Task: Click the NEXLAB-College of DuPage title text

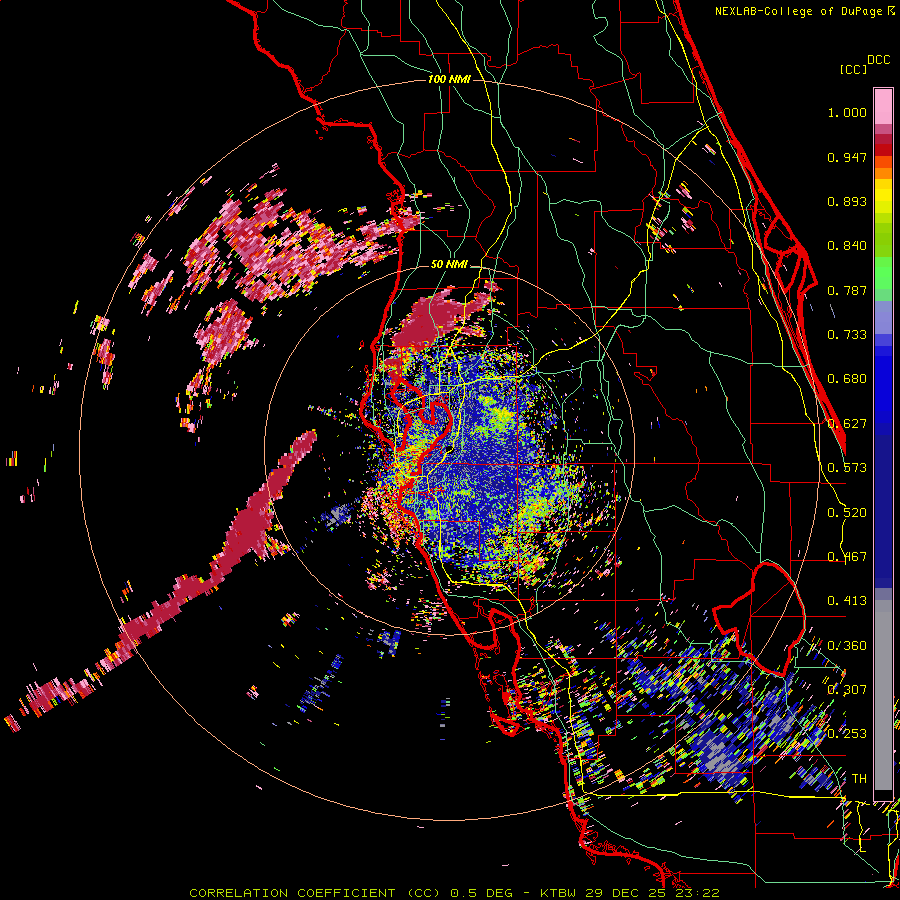Action: [x=798, y=11]
